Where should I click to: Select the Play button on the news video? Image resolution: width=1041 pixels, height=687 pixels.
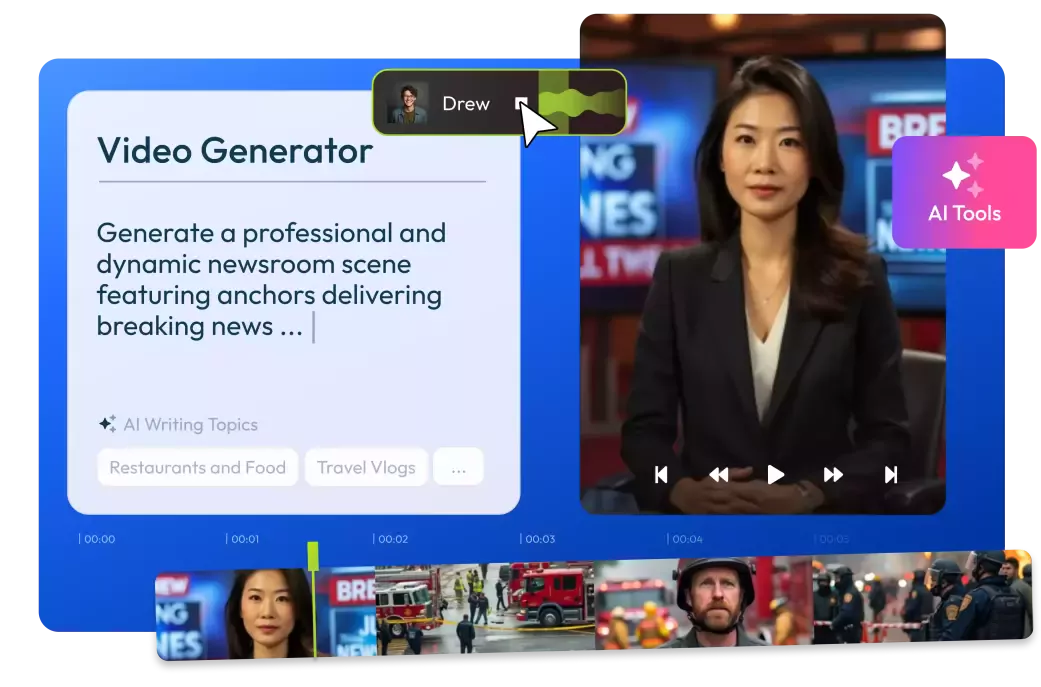[x=774, y=475]
